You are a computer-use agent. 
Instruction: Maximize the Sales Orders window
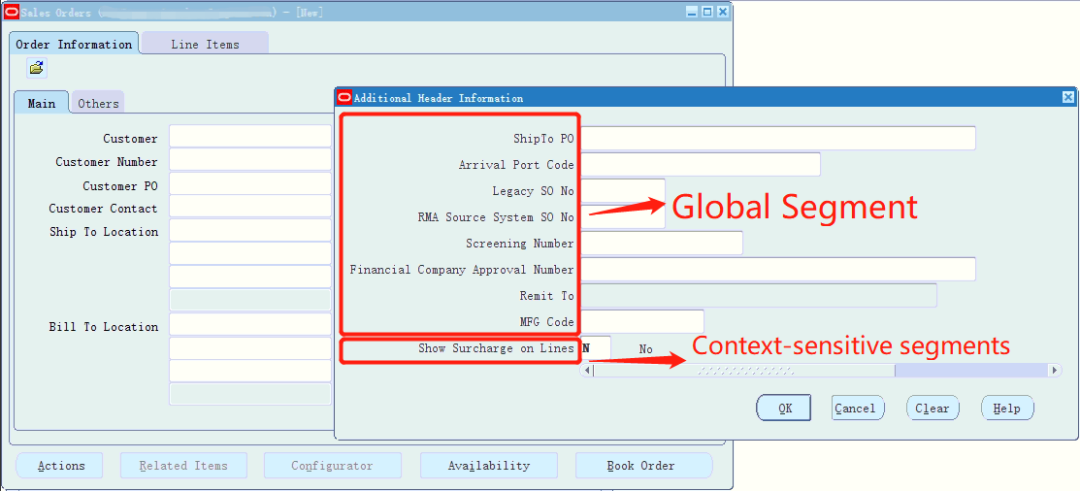pyautogui.click(x=707, y=12)
